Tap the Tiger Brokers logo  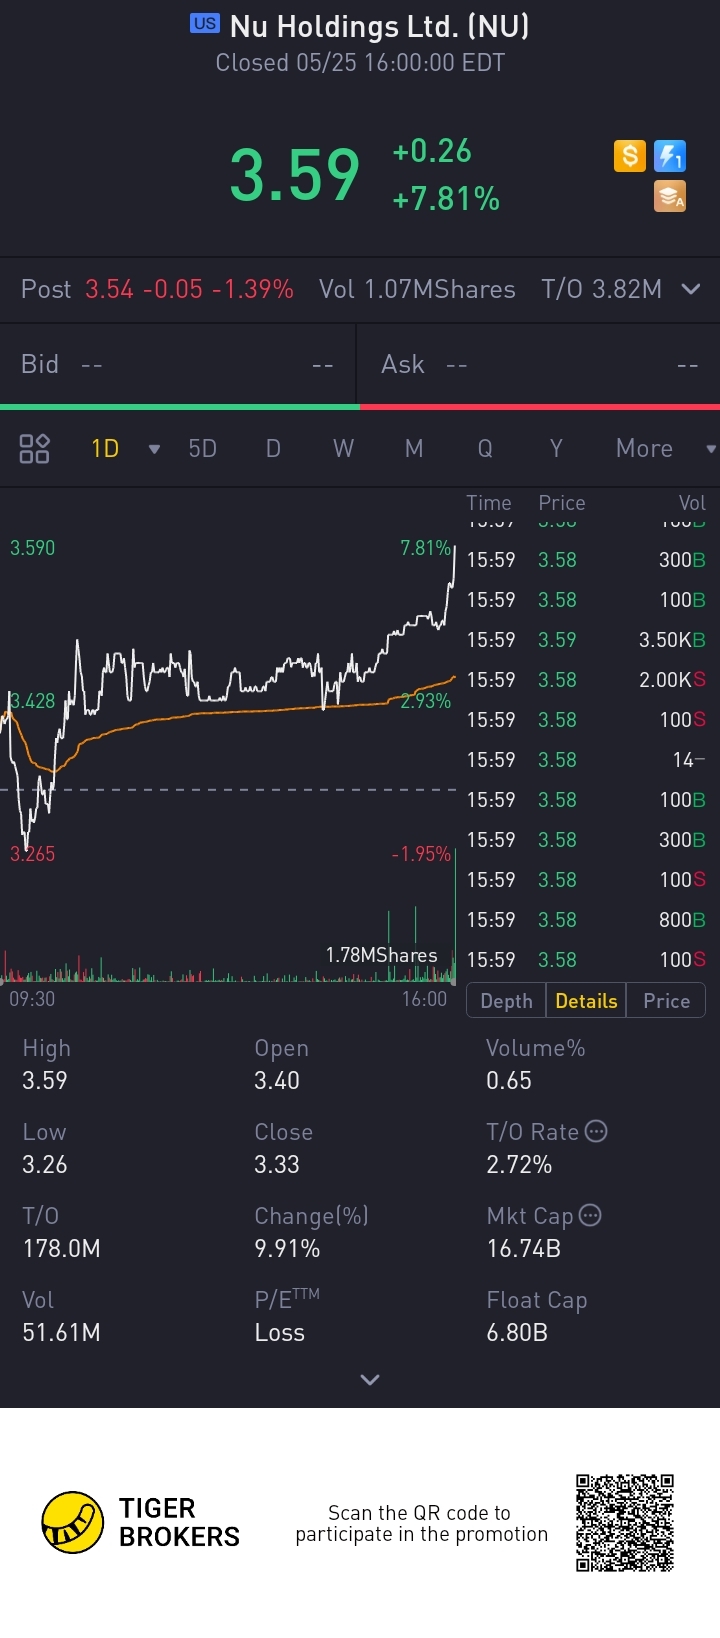[141, 1522]
